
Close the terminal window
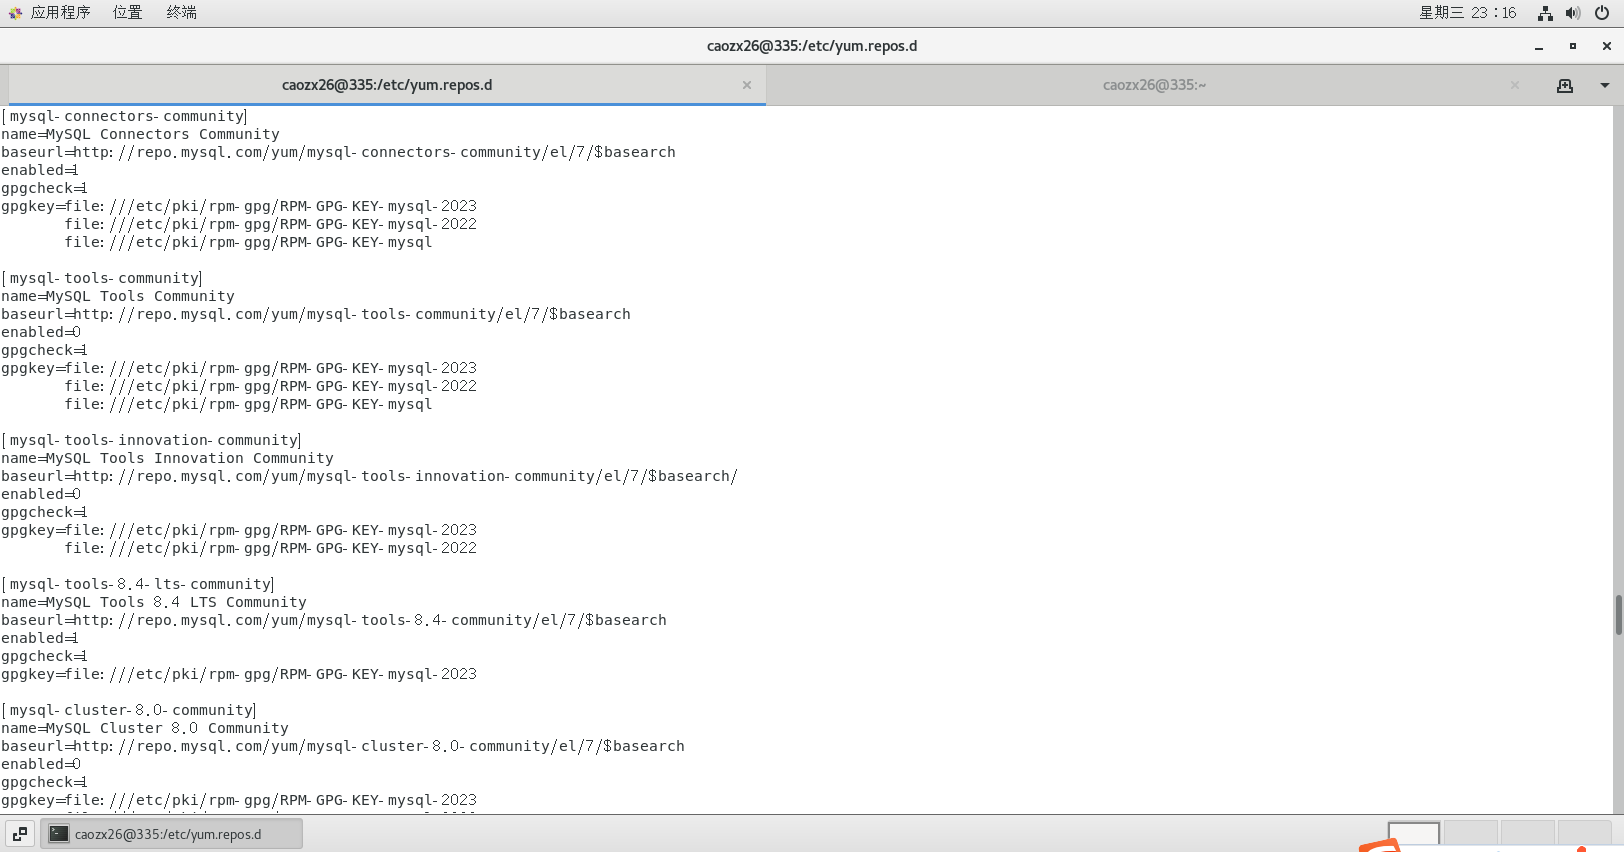[x=1607, y=46]
